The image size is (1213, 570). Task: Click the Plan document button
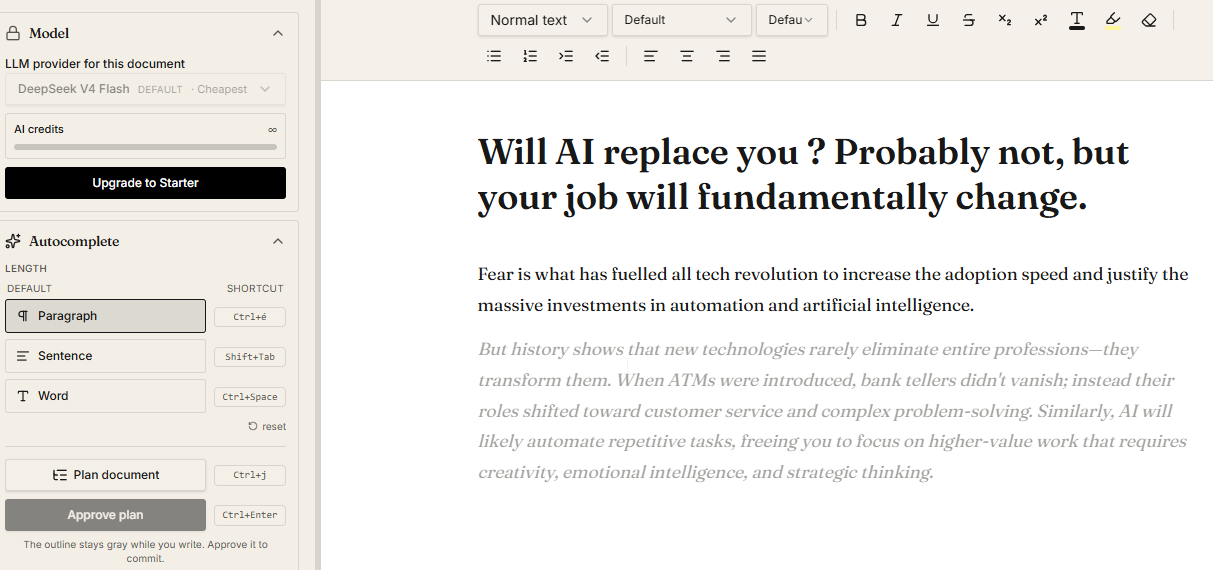point(105,475)
